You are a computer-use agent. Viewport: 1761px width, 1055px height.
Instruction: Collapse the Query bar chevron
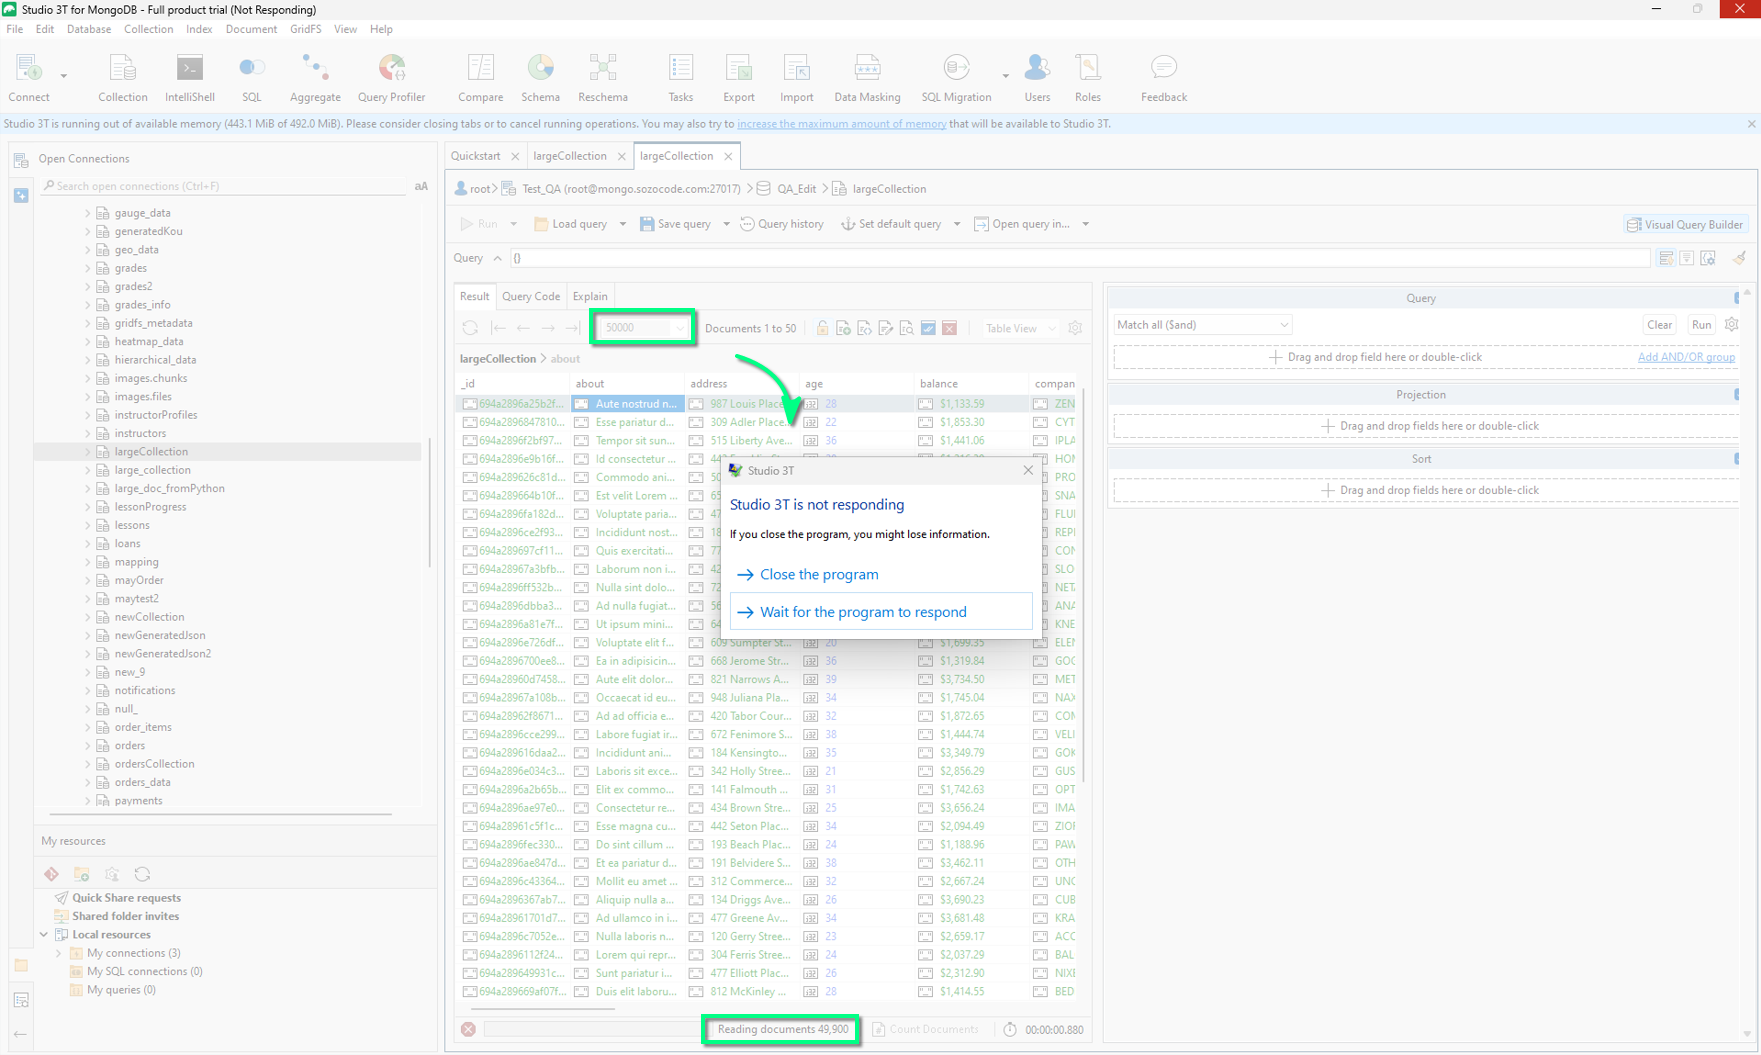[x=497, y=258]
